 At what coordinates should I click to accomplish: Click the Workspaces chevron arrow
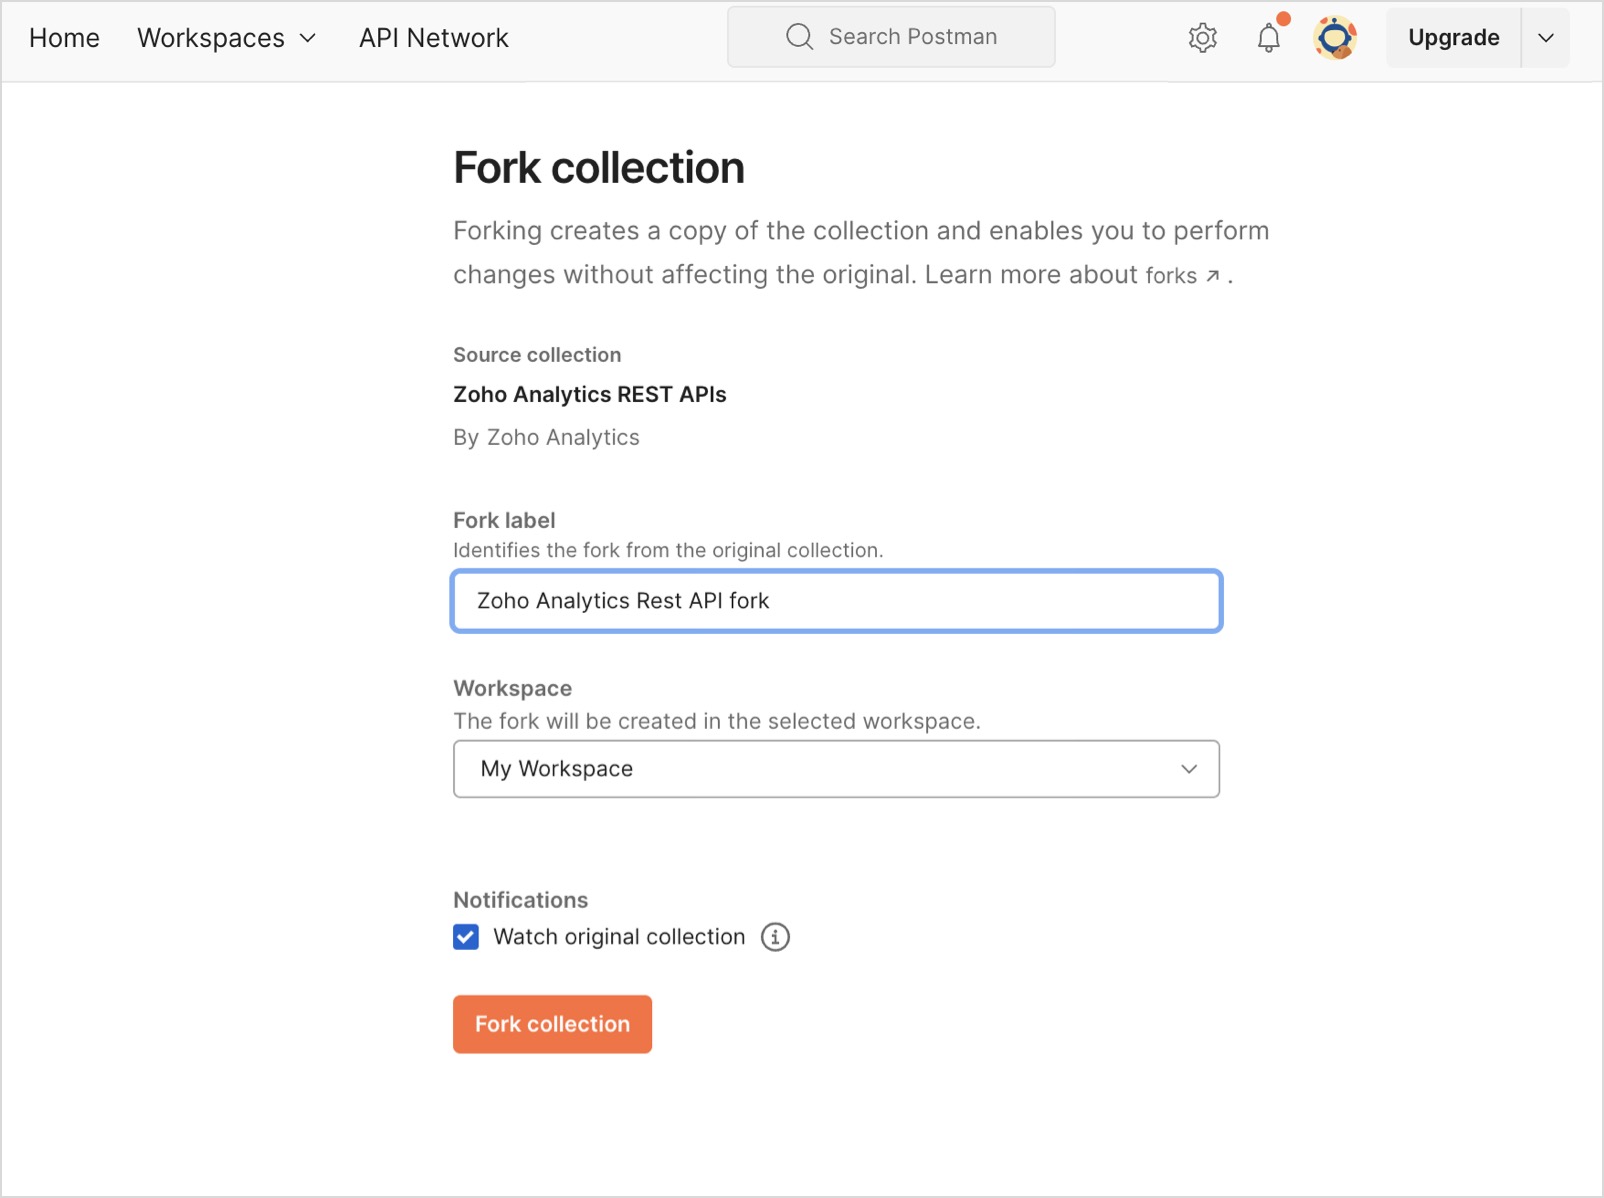tap(308, 38)
